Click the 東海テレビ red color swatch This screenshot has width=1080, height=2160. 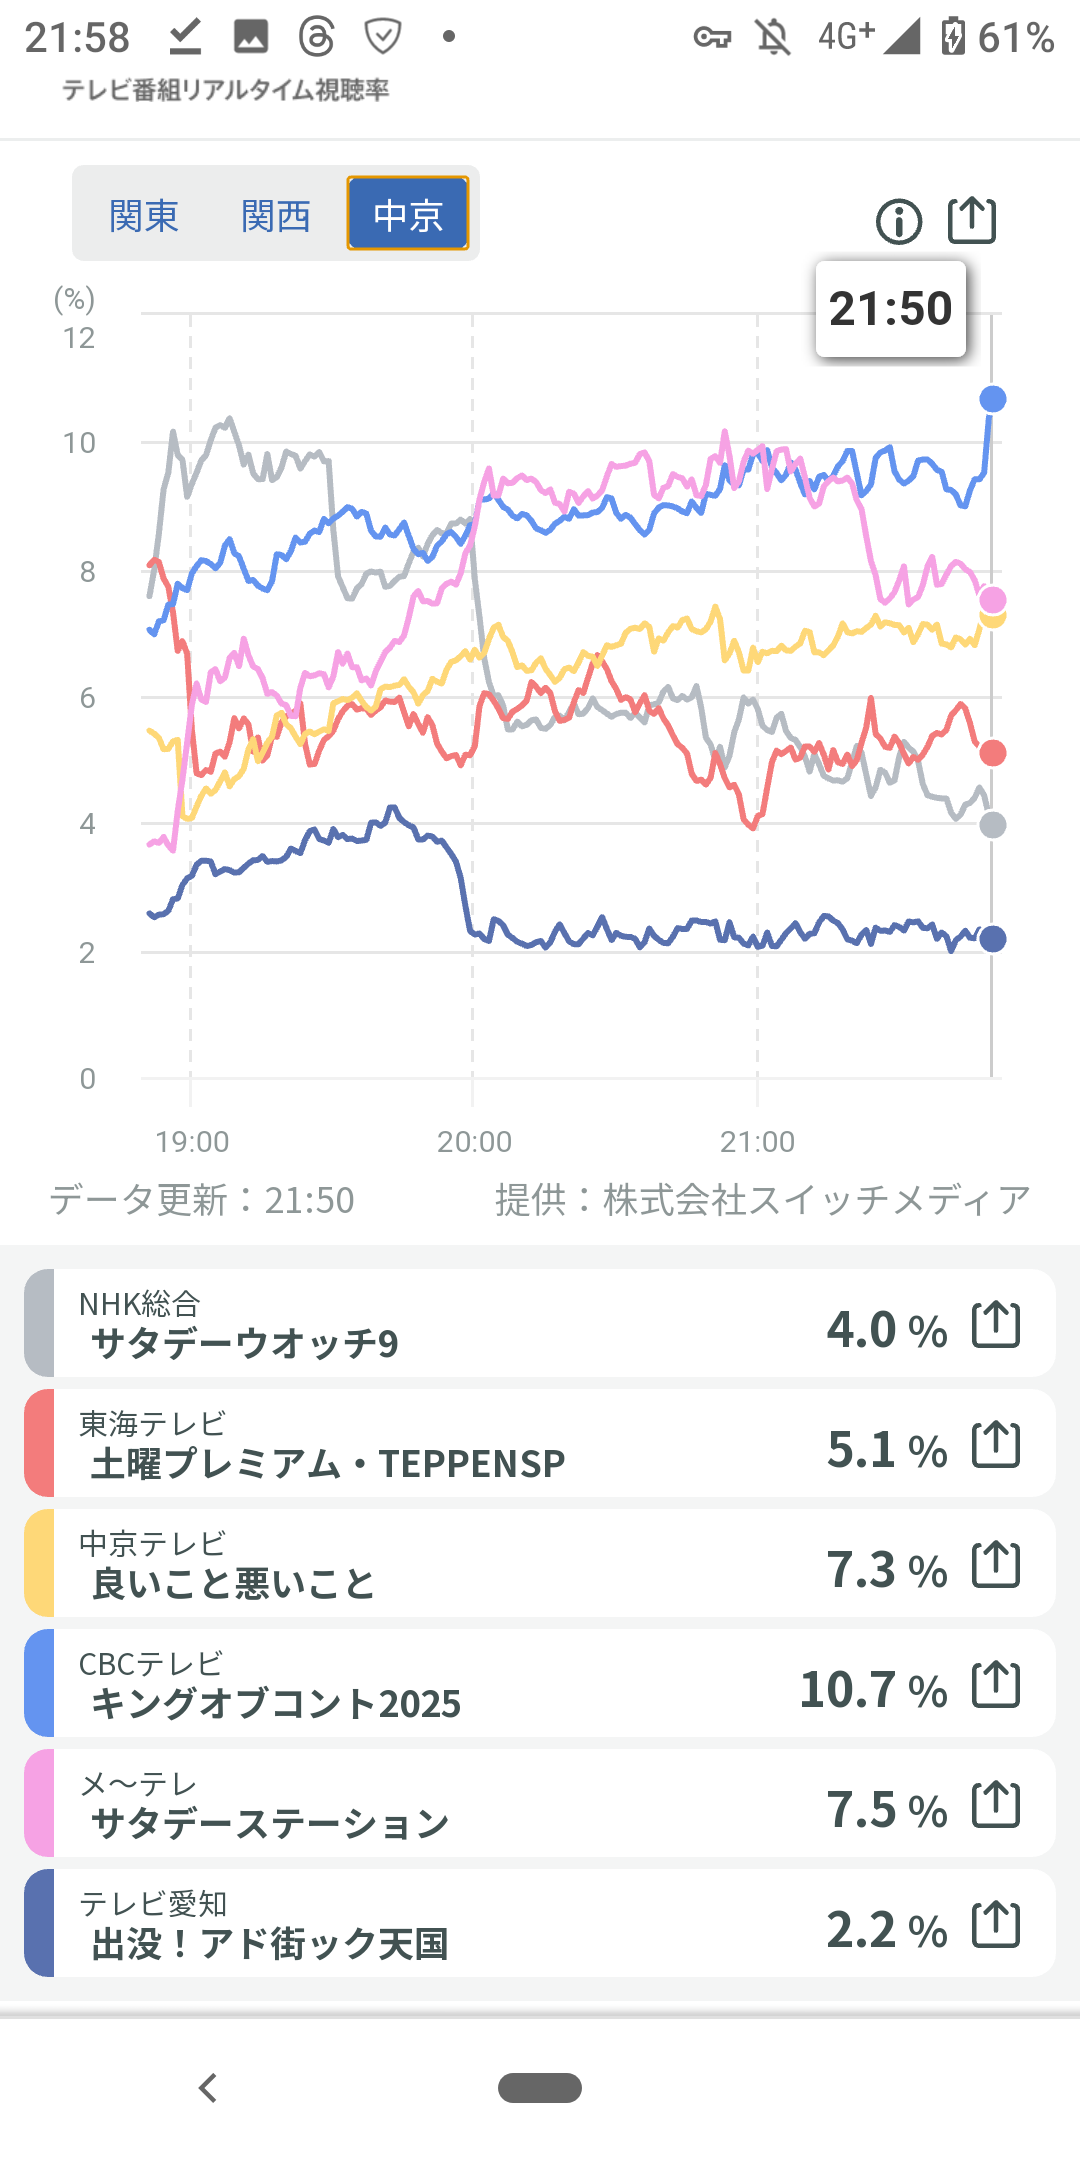click(x=39, y=1444)
